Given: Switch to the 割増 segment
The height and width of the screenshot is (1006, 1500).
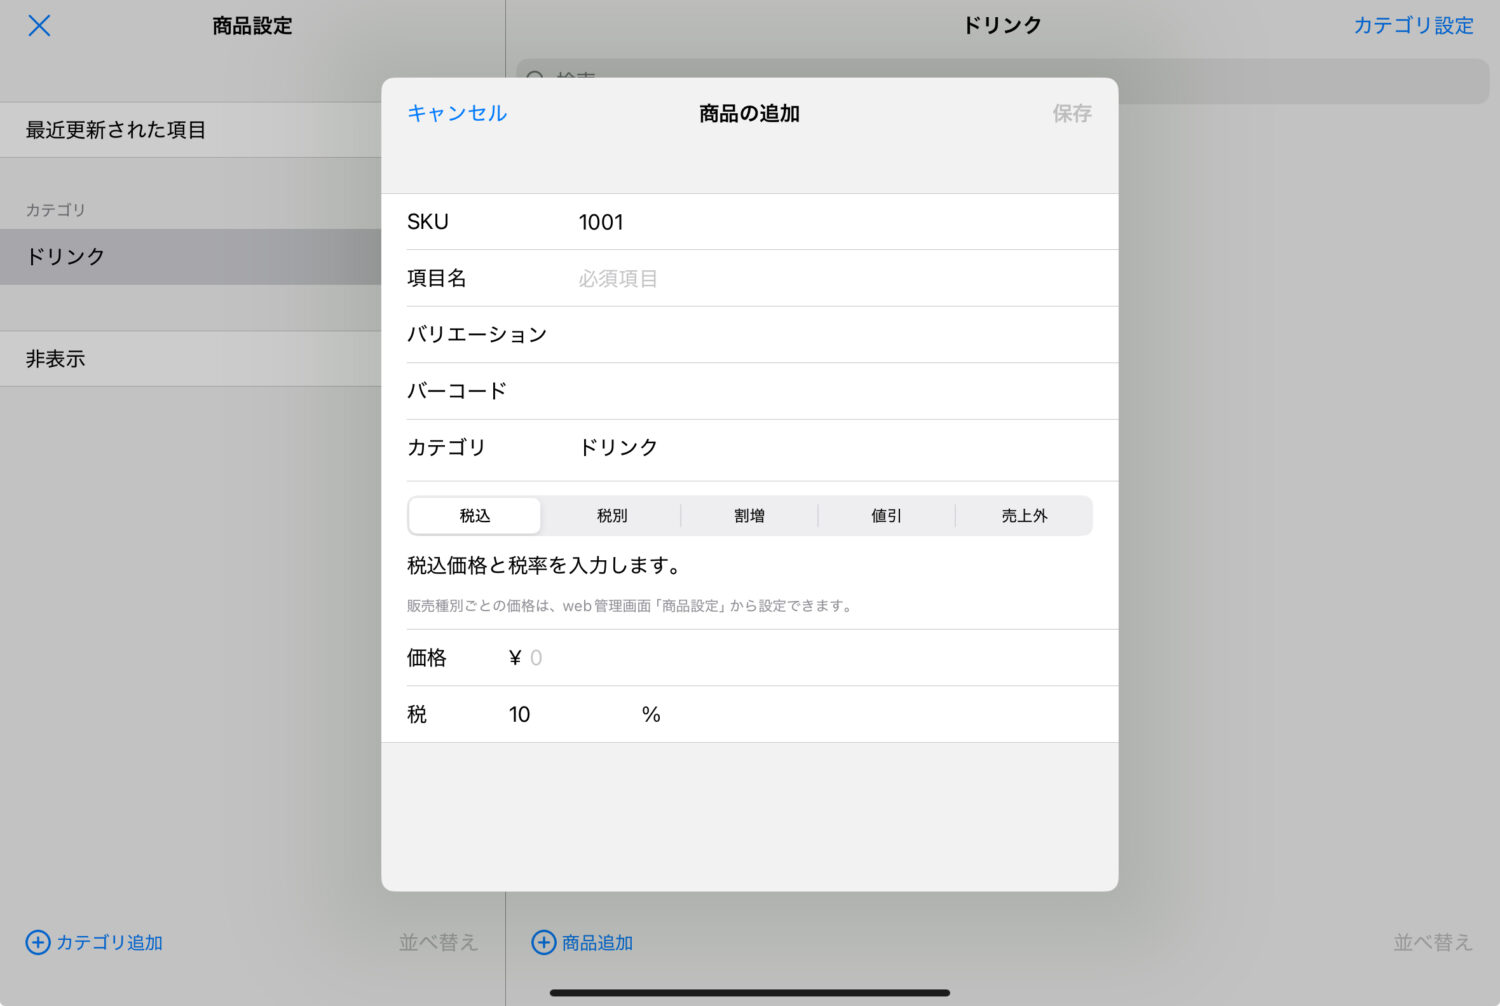Looking at the screenshot, I should [749, 516].
